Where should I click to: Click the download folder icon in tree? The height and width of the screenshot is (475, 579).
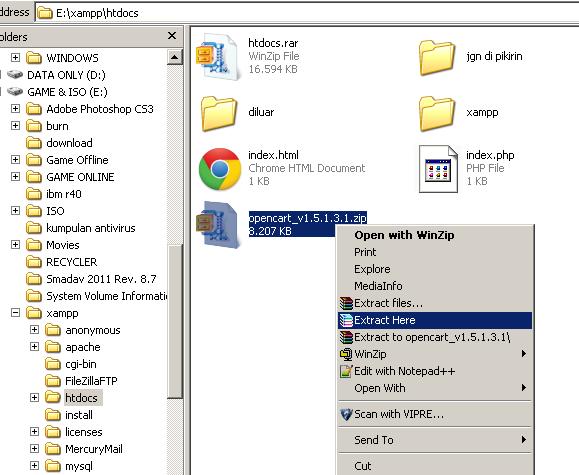point(34,143)
